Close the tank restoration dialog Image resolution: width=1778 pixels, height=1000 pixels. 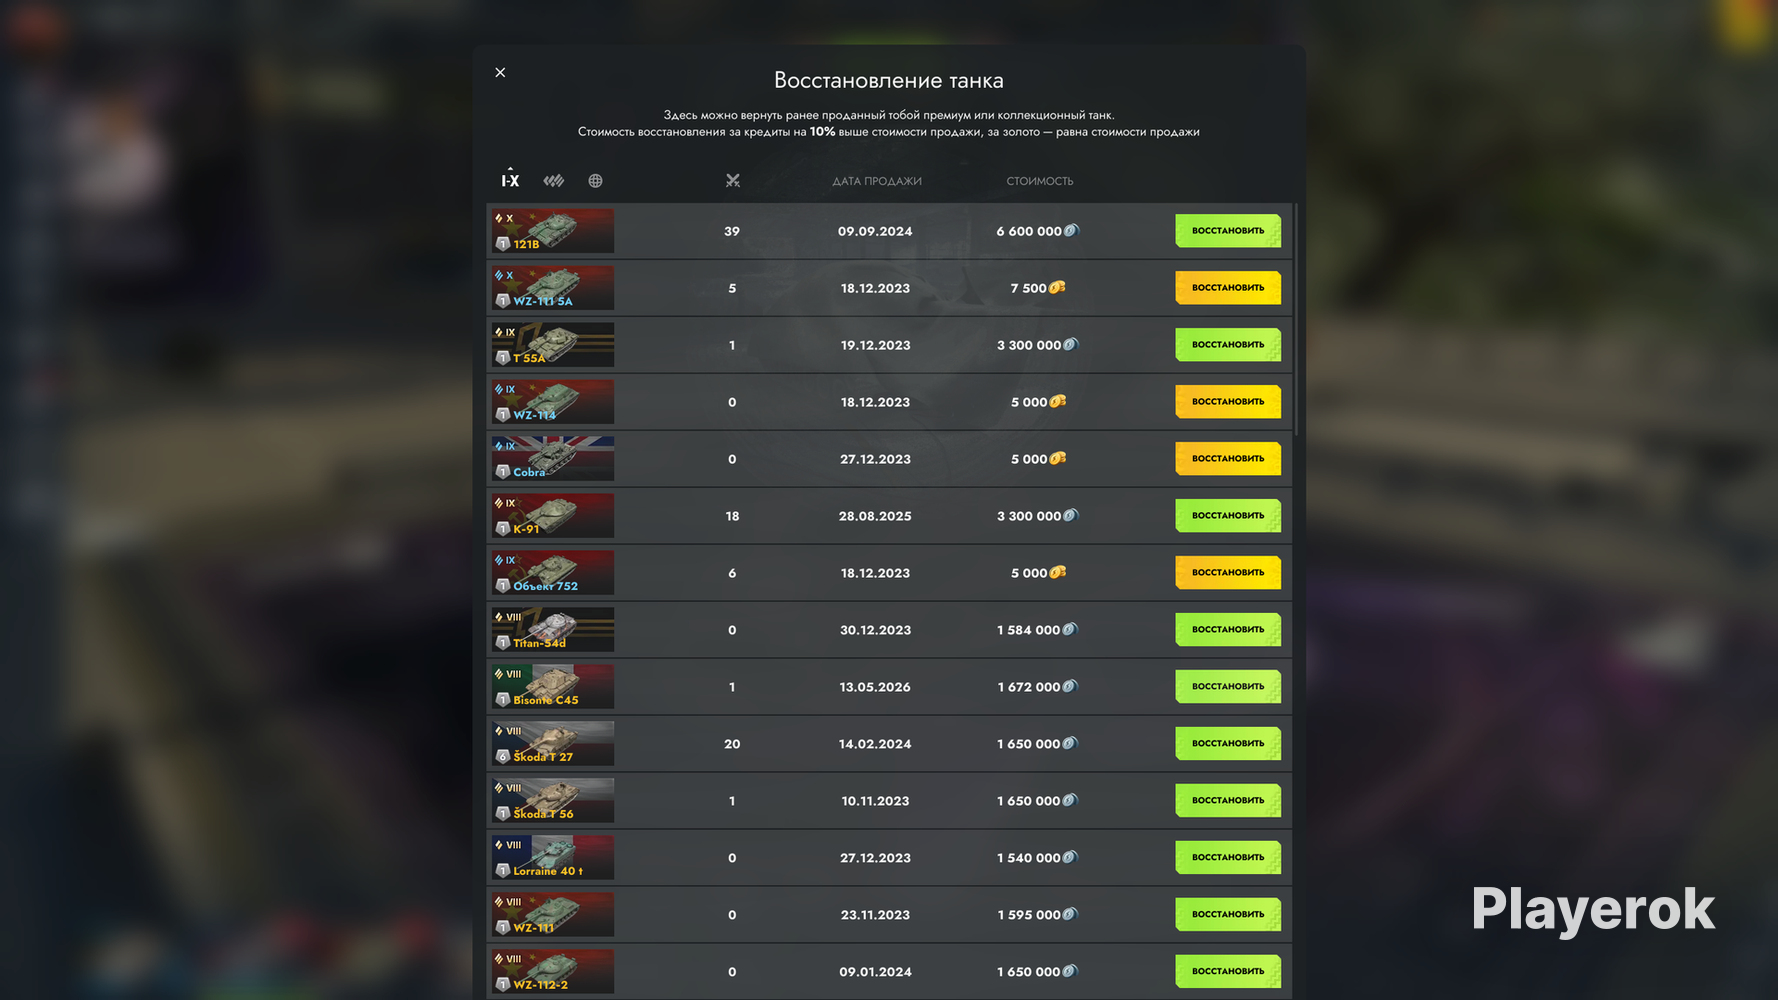pos(500,72)
